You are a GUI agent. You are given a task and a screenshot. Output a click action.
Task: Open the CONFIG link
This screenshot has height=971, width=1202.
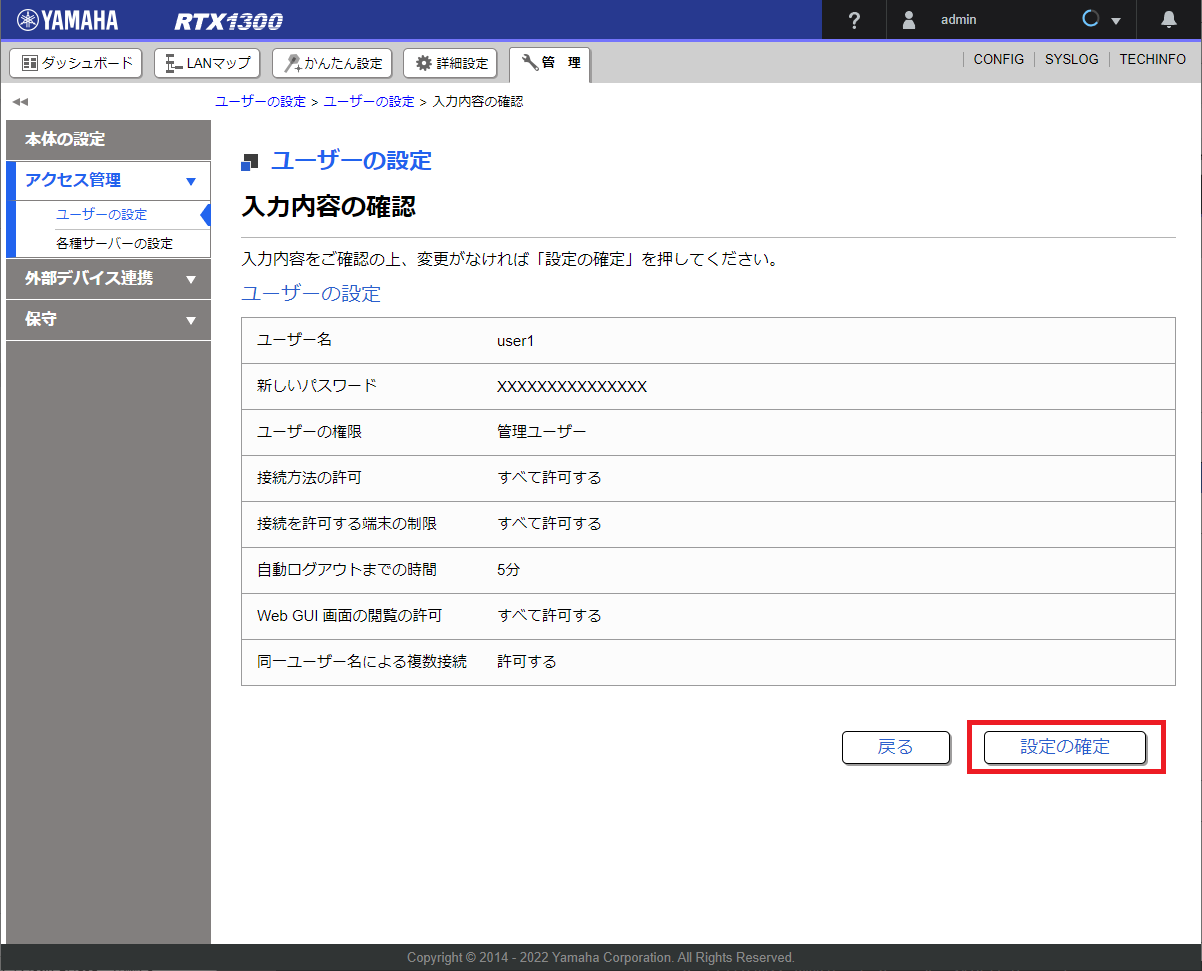tap(998, 59)
